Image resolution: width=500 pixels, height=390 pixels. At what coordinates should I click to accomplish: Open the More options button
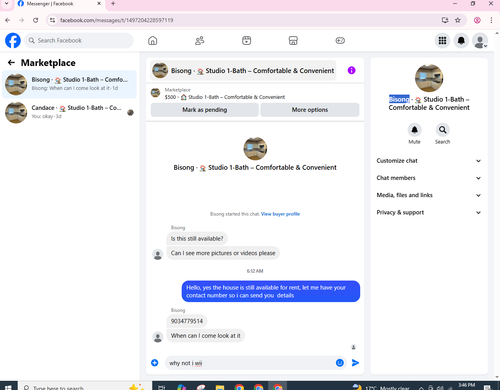(x=310, y=110)
